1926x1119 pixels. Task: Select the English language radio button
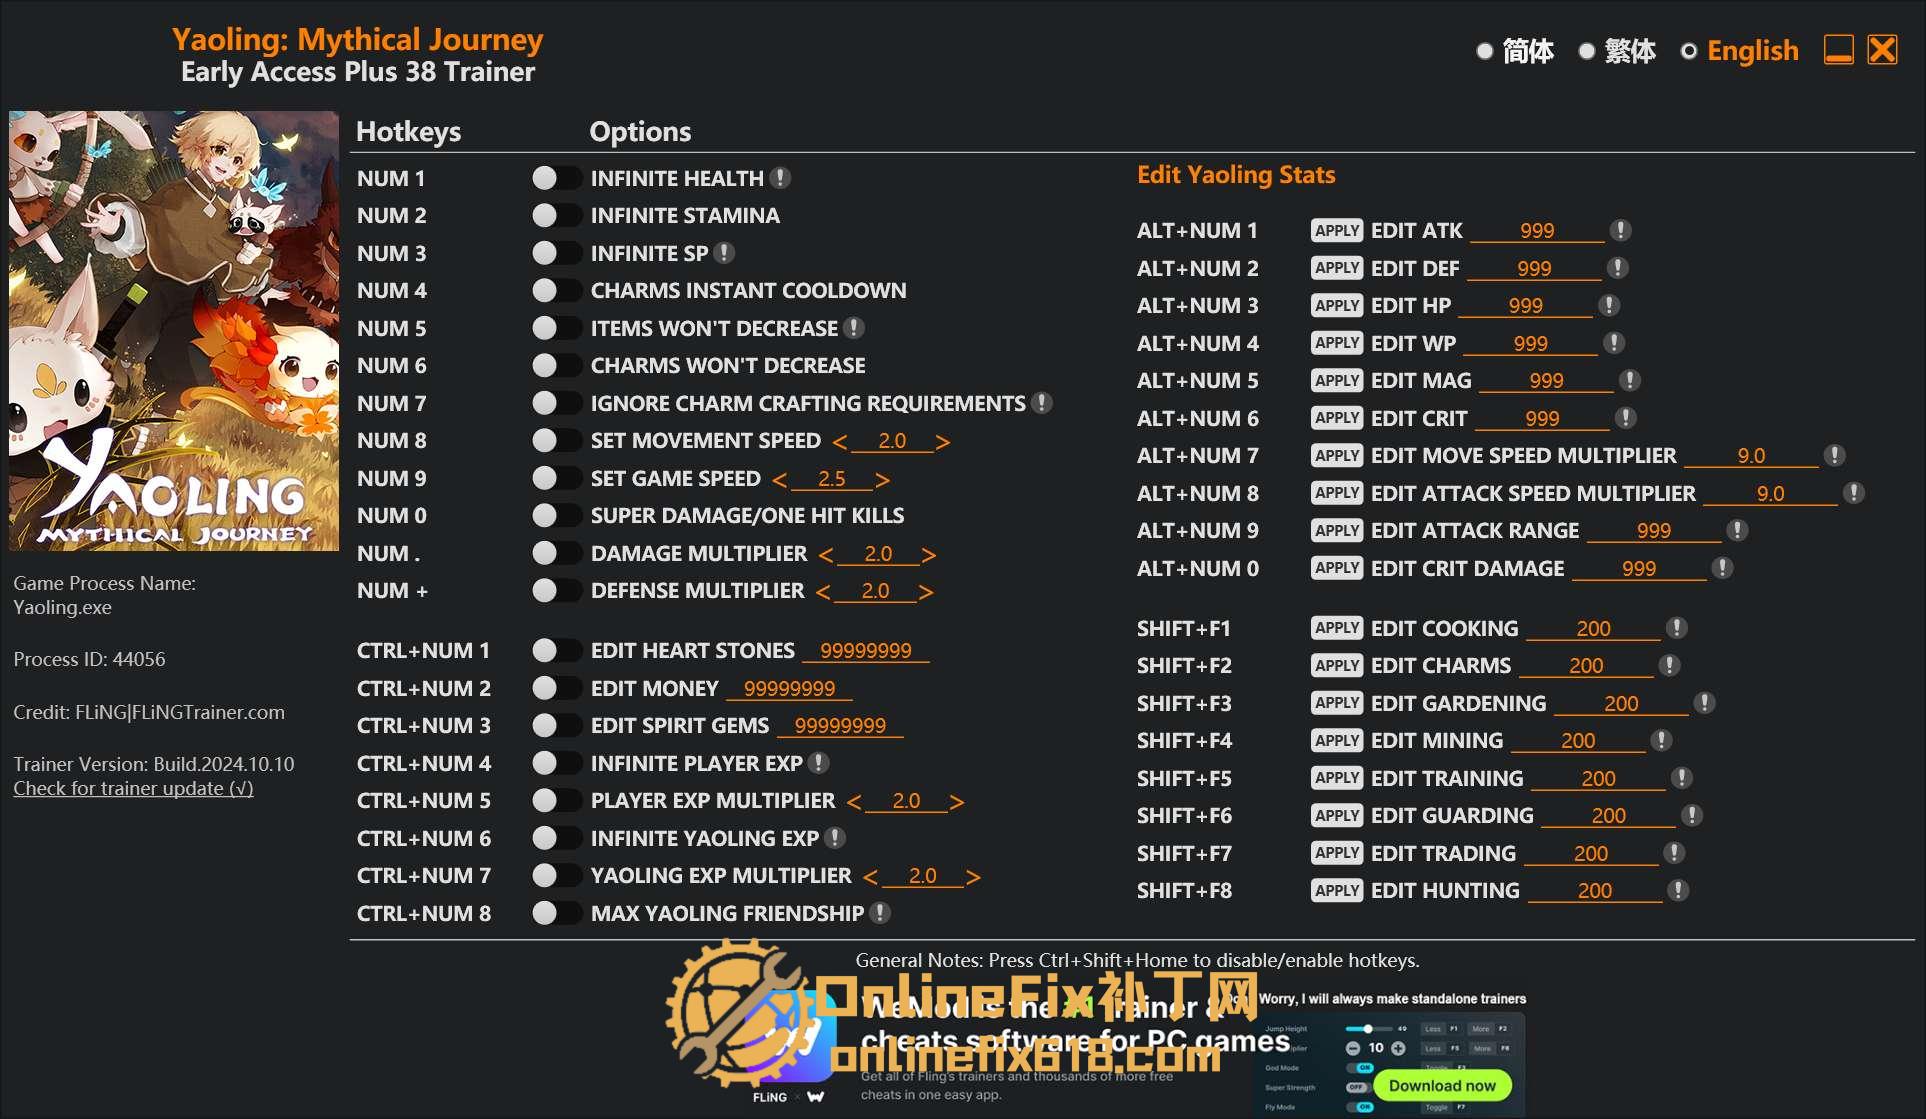click(x=1689, y=51)
